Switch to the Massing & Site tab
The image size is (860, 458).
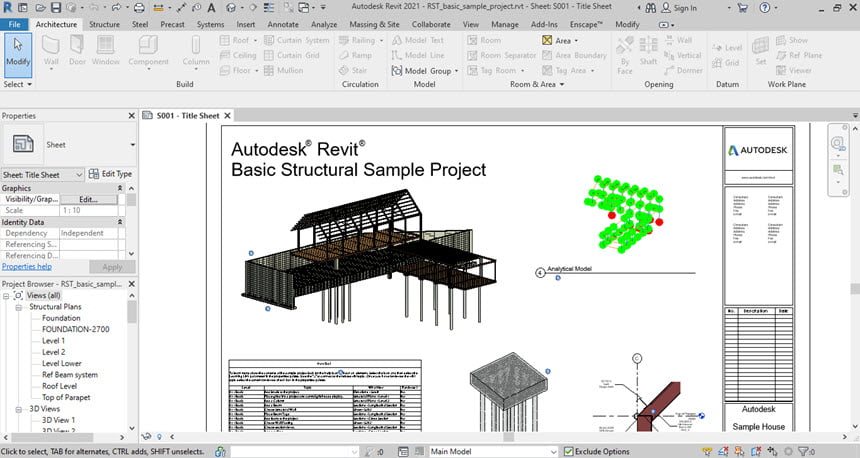pyautogui.click(x=374, y=25)
